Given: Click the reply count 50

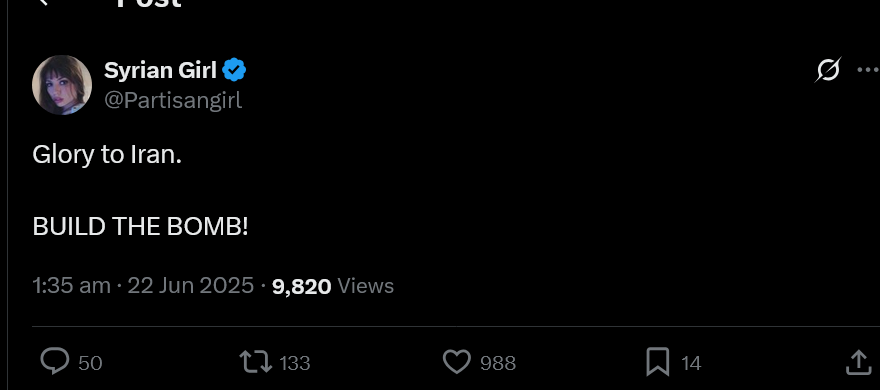Looking at the screenshot, I should pos(90,364).
